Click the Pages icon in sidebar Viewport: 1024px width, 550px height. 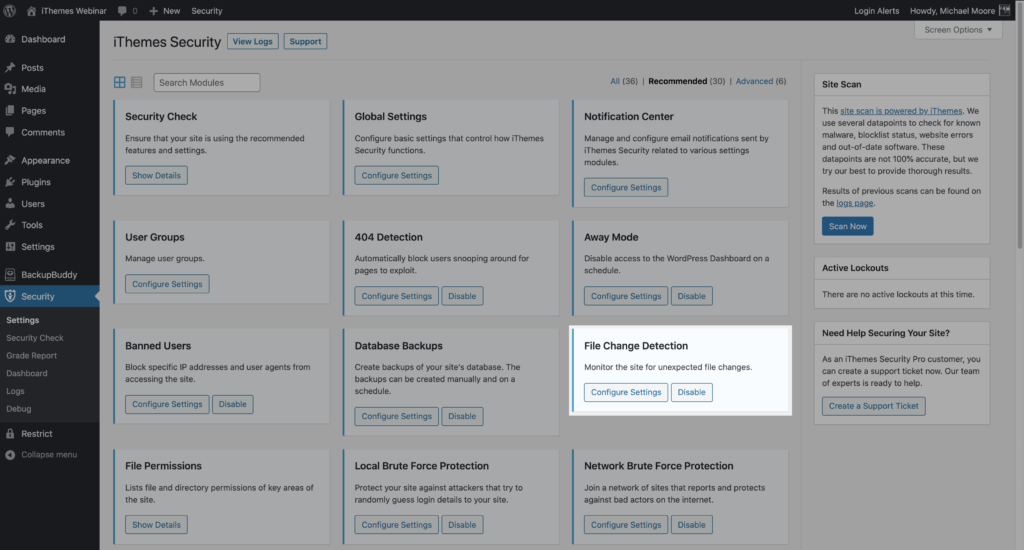10,110
